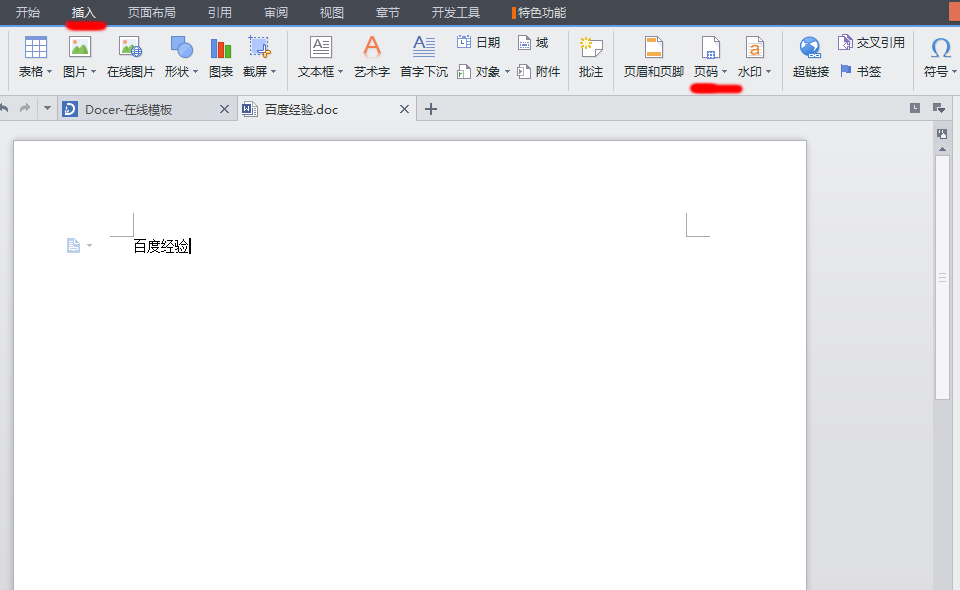Open the dropdown next to paragraph layout icon
Screen dimensions: 960x590
89,245
